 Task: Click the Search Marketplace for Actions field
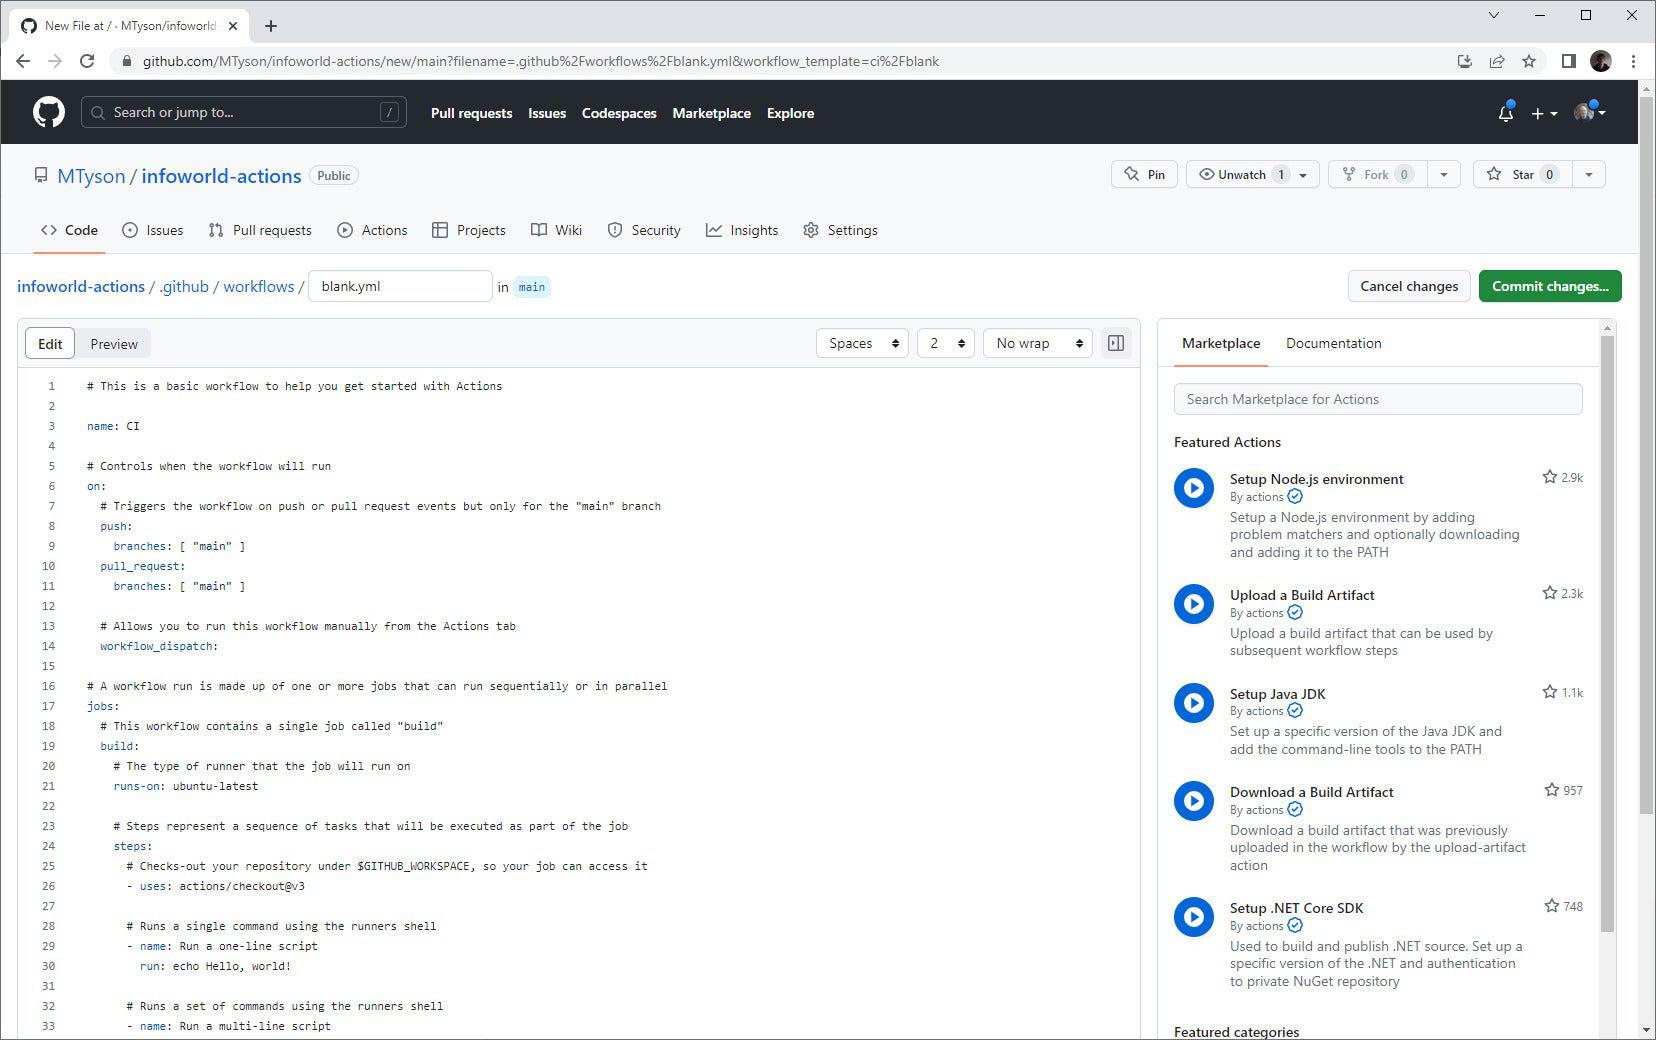(x=1377, y=399)
